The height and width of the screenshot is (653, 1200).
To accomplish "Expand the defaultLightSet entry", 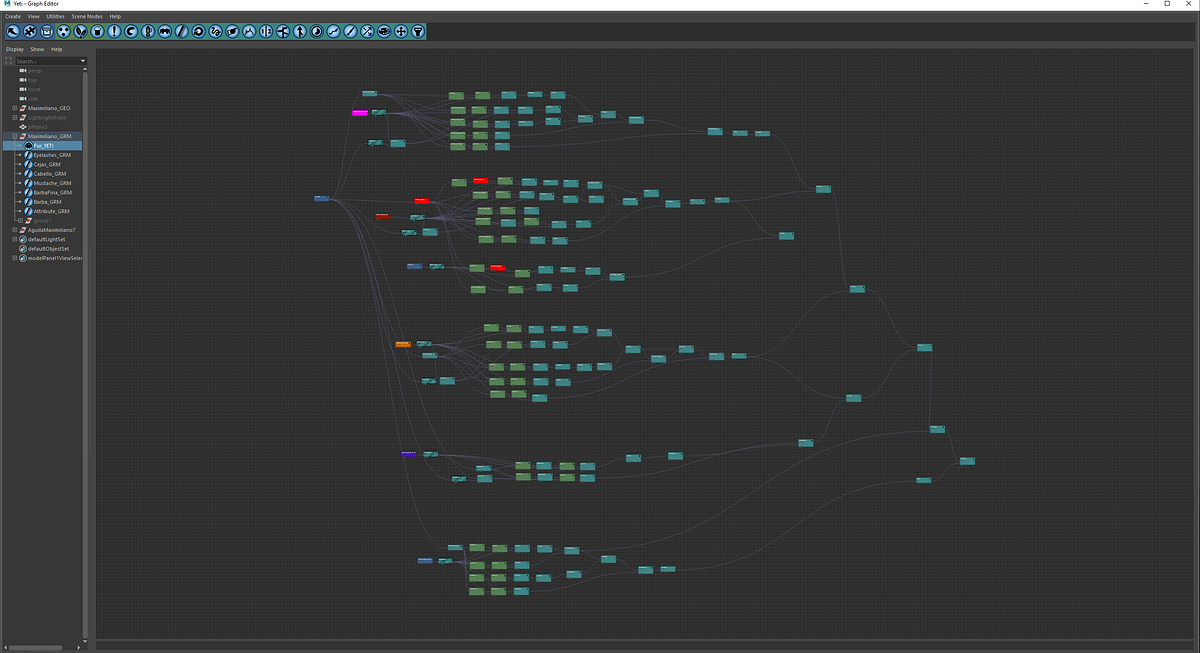I will pyautogui.click(x=15, y=240).
